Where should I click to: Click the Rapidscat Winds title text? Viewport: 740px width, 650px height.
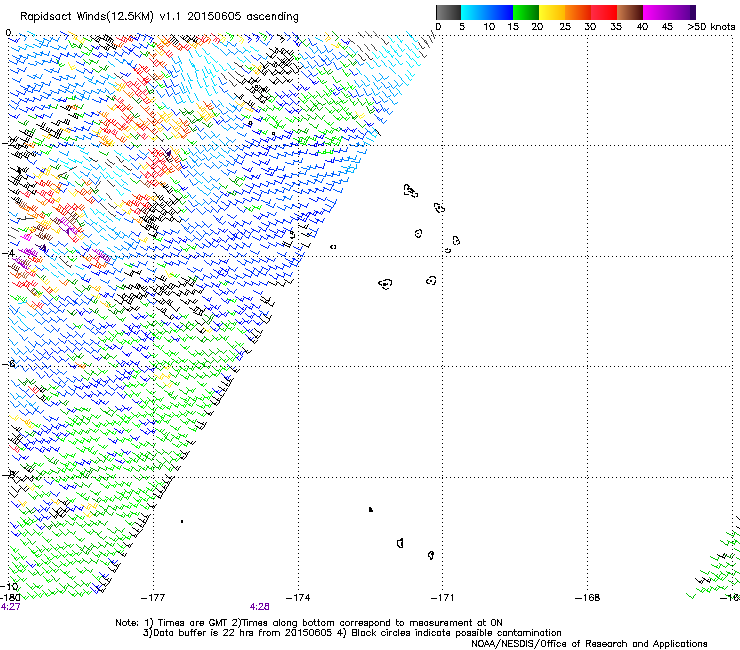click(x=159, y=17)
